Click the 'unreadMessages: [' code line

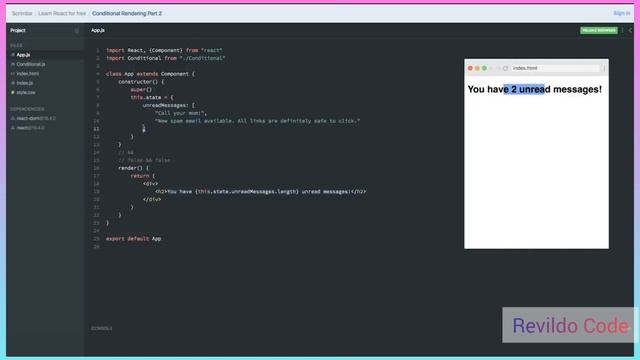pos(169,105)
